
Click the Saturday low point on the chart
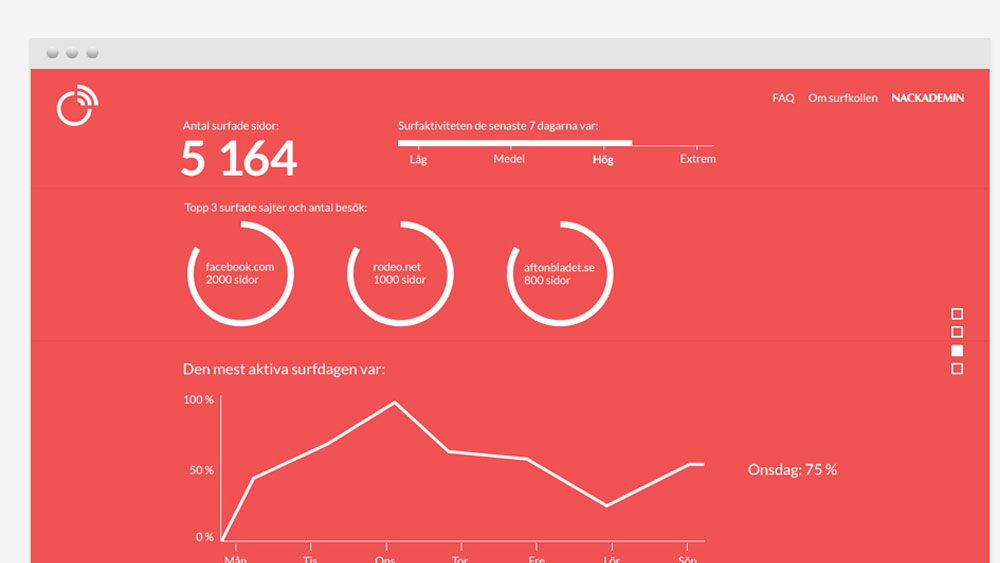click(607, 505)
